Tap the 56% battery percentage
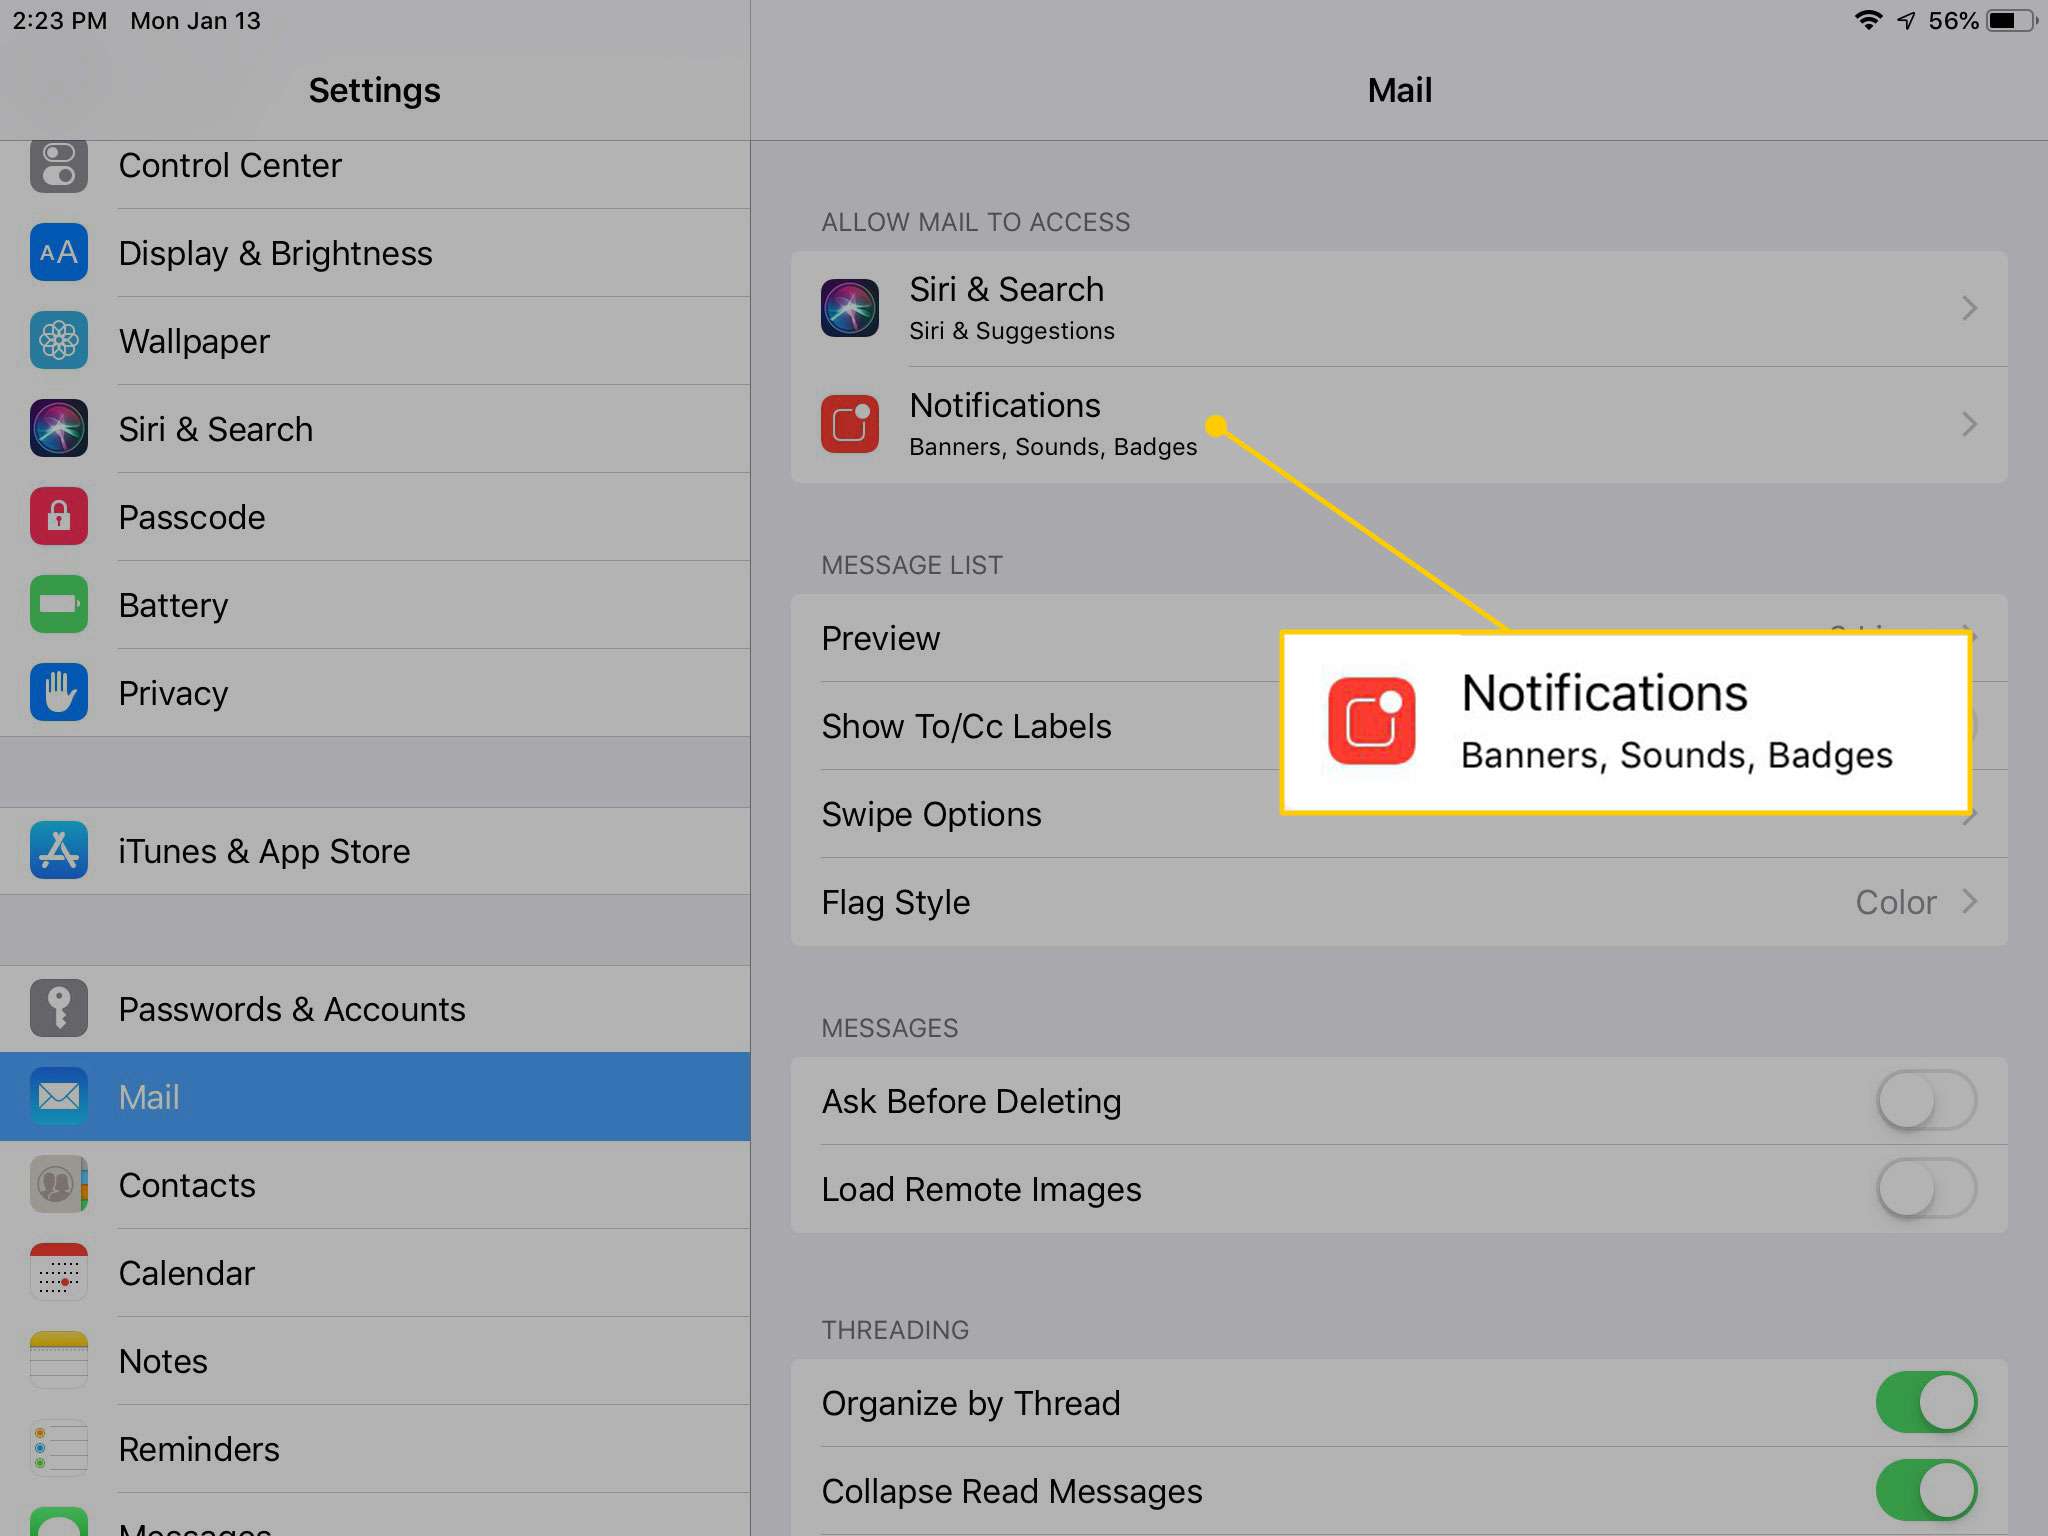 tap(1953, 21)
